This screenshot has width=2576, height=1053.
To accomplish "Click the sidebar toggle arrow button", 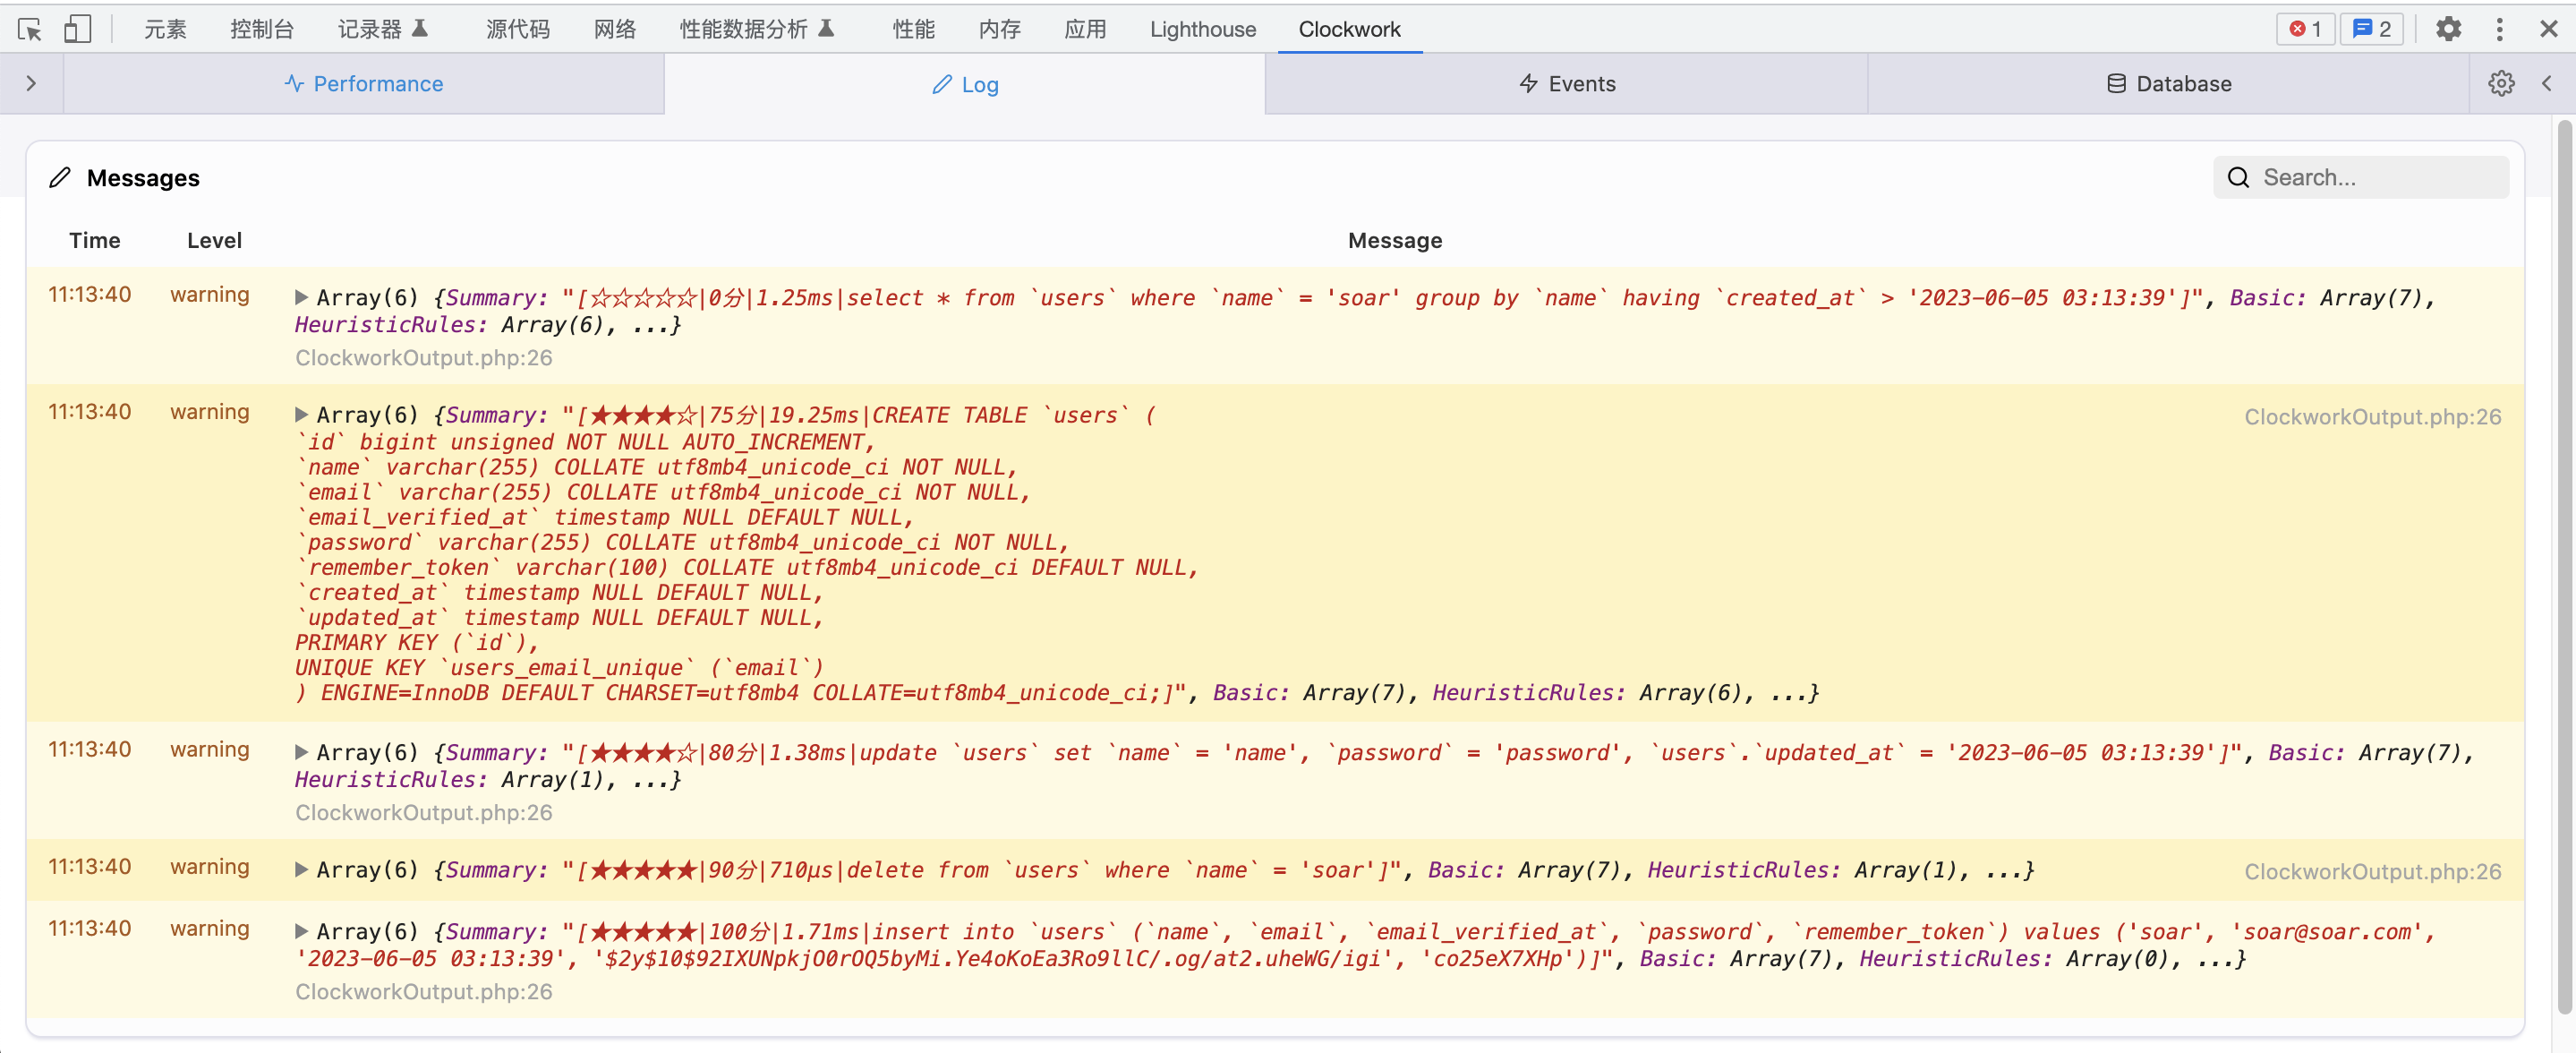I will pos(31,82).
